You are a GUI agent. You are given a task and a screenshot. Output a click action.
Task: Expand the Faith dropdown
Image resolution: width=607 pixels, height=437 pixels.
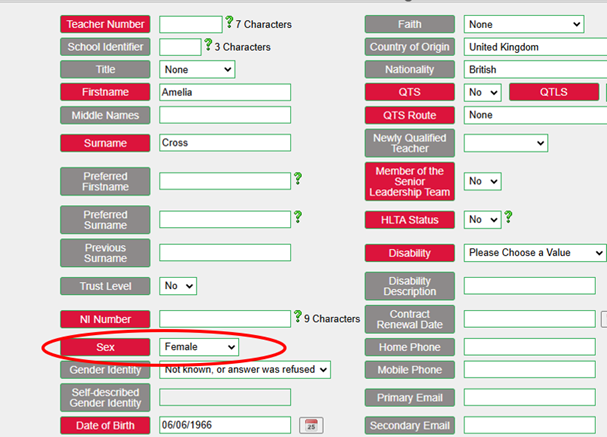pos(524,24)
